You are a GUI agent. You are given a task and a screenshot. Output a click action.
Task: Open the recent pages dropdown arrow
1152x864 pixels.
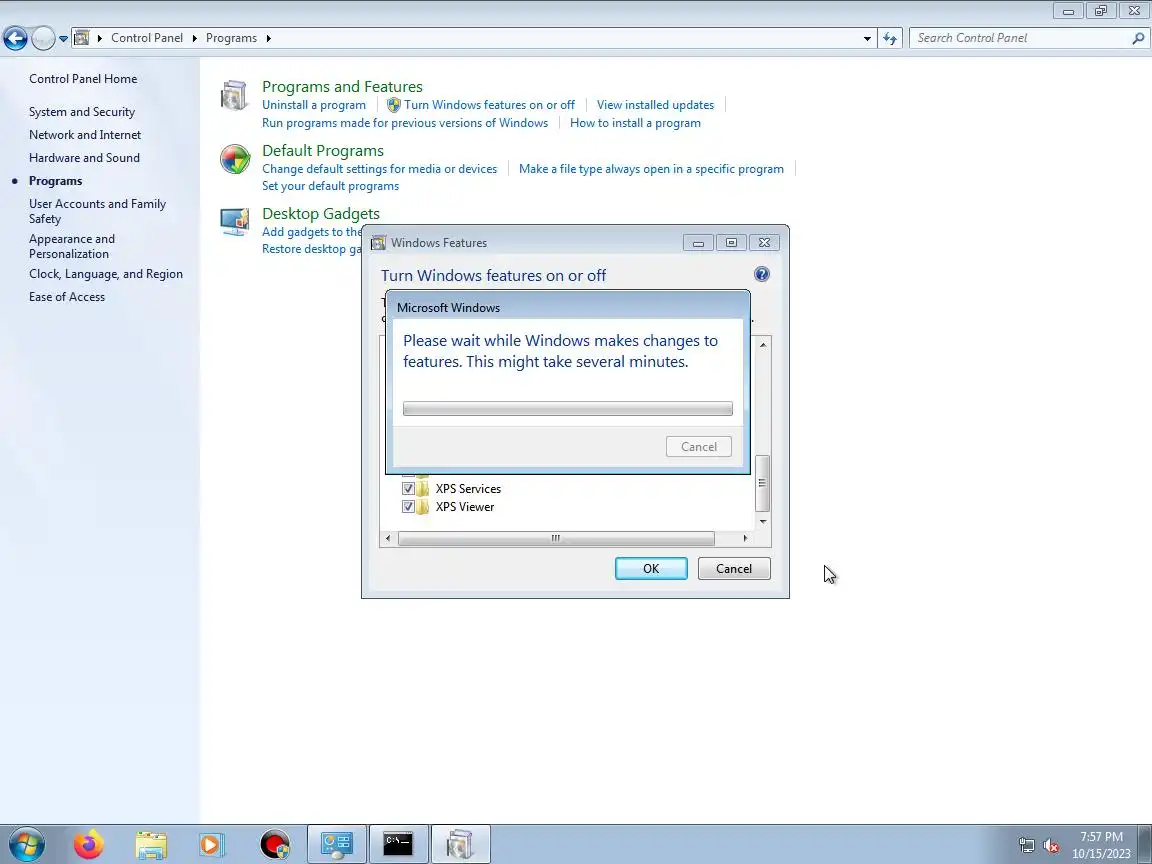tap(63, 39)
